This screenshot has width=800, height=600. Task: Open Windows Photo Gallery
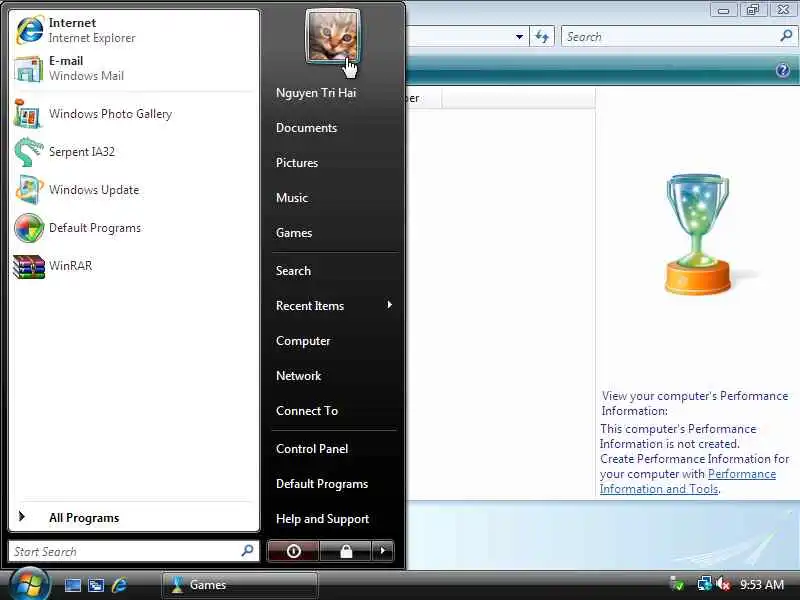(x=134, y=114)
